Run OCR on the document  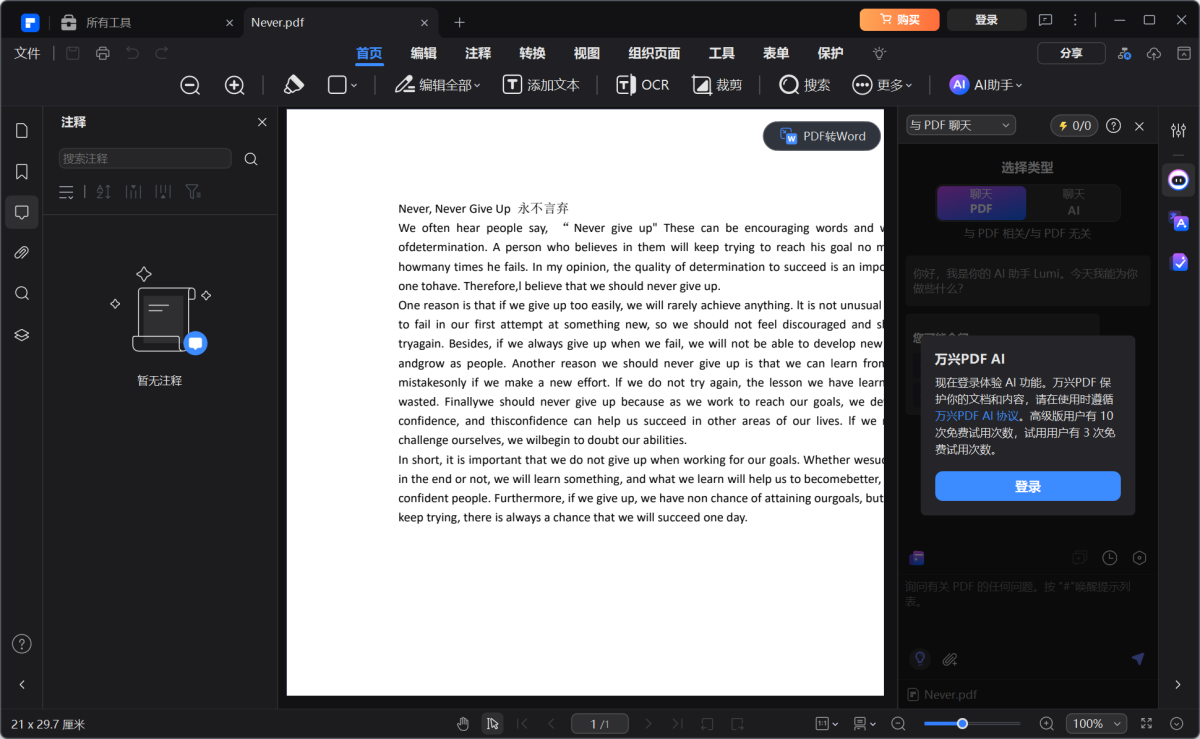[642, 85]
